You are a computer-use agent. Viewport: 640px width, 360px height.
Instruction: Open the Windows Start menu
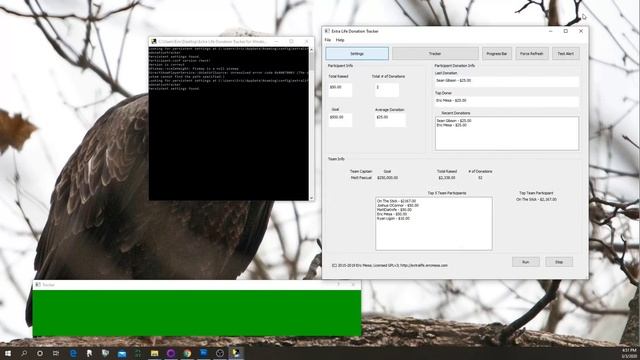point(8,353)
